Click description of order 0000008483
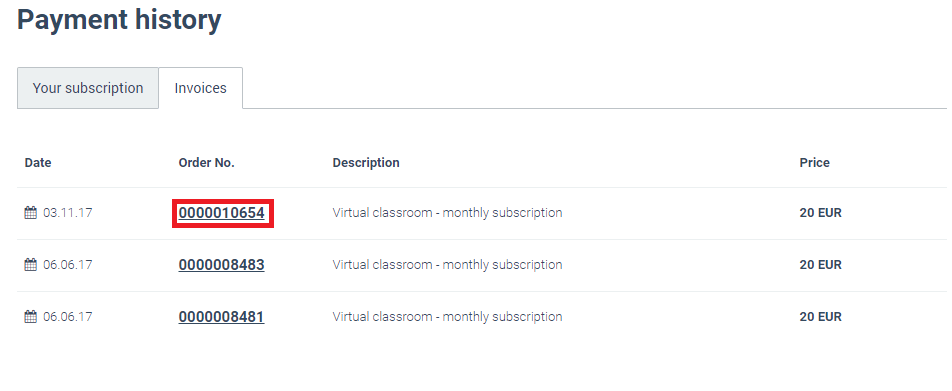 pos(447,265)
